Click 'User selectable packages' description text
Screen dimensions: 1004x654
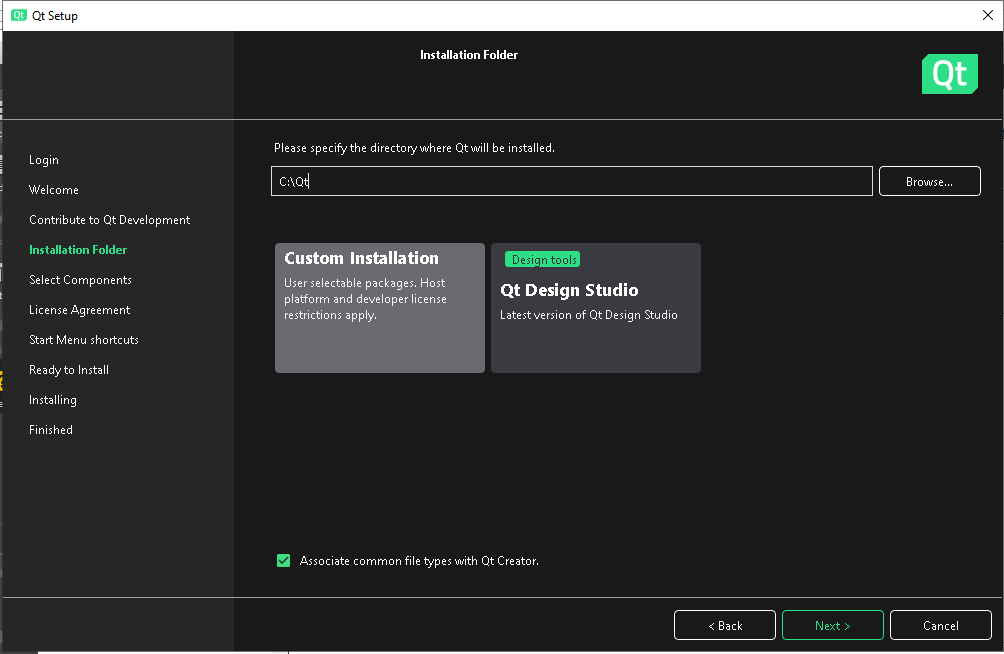point(365,298)
